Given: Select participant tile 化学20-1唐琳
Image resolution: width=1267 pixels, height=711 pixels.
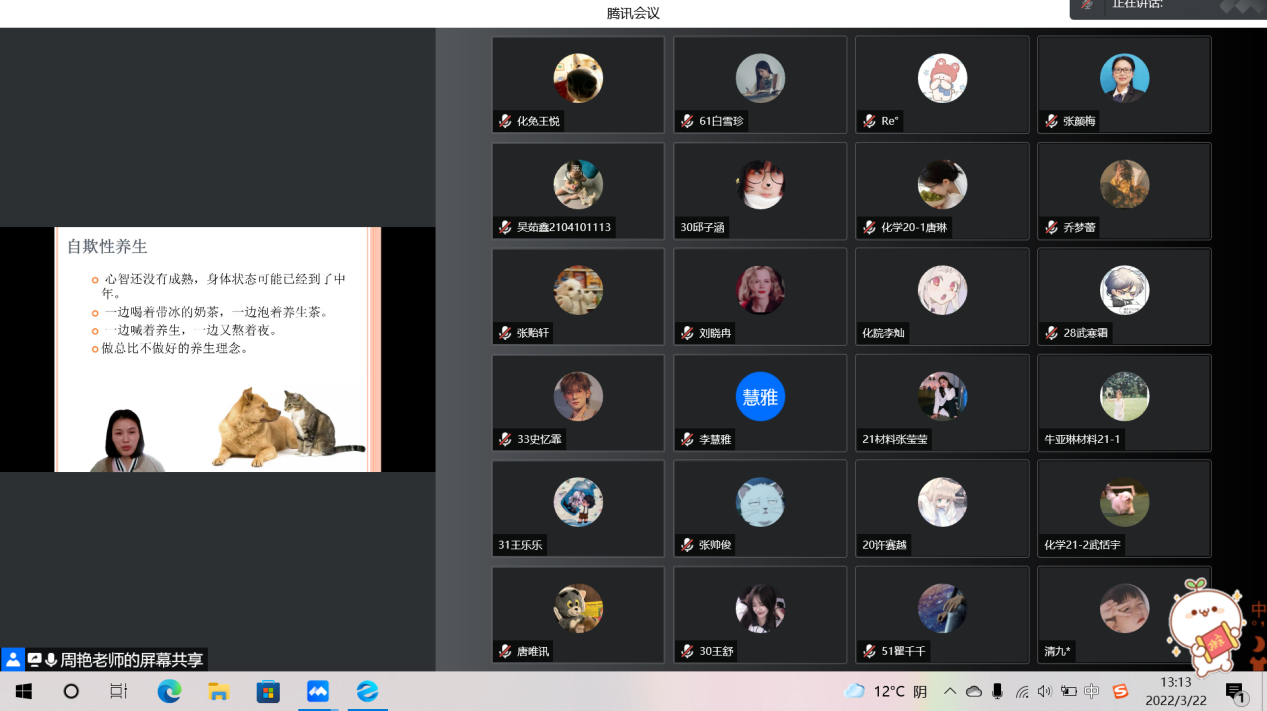Looking at the screenshot, I should tap(942, 191).
